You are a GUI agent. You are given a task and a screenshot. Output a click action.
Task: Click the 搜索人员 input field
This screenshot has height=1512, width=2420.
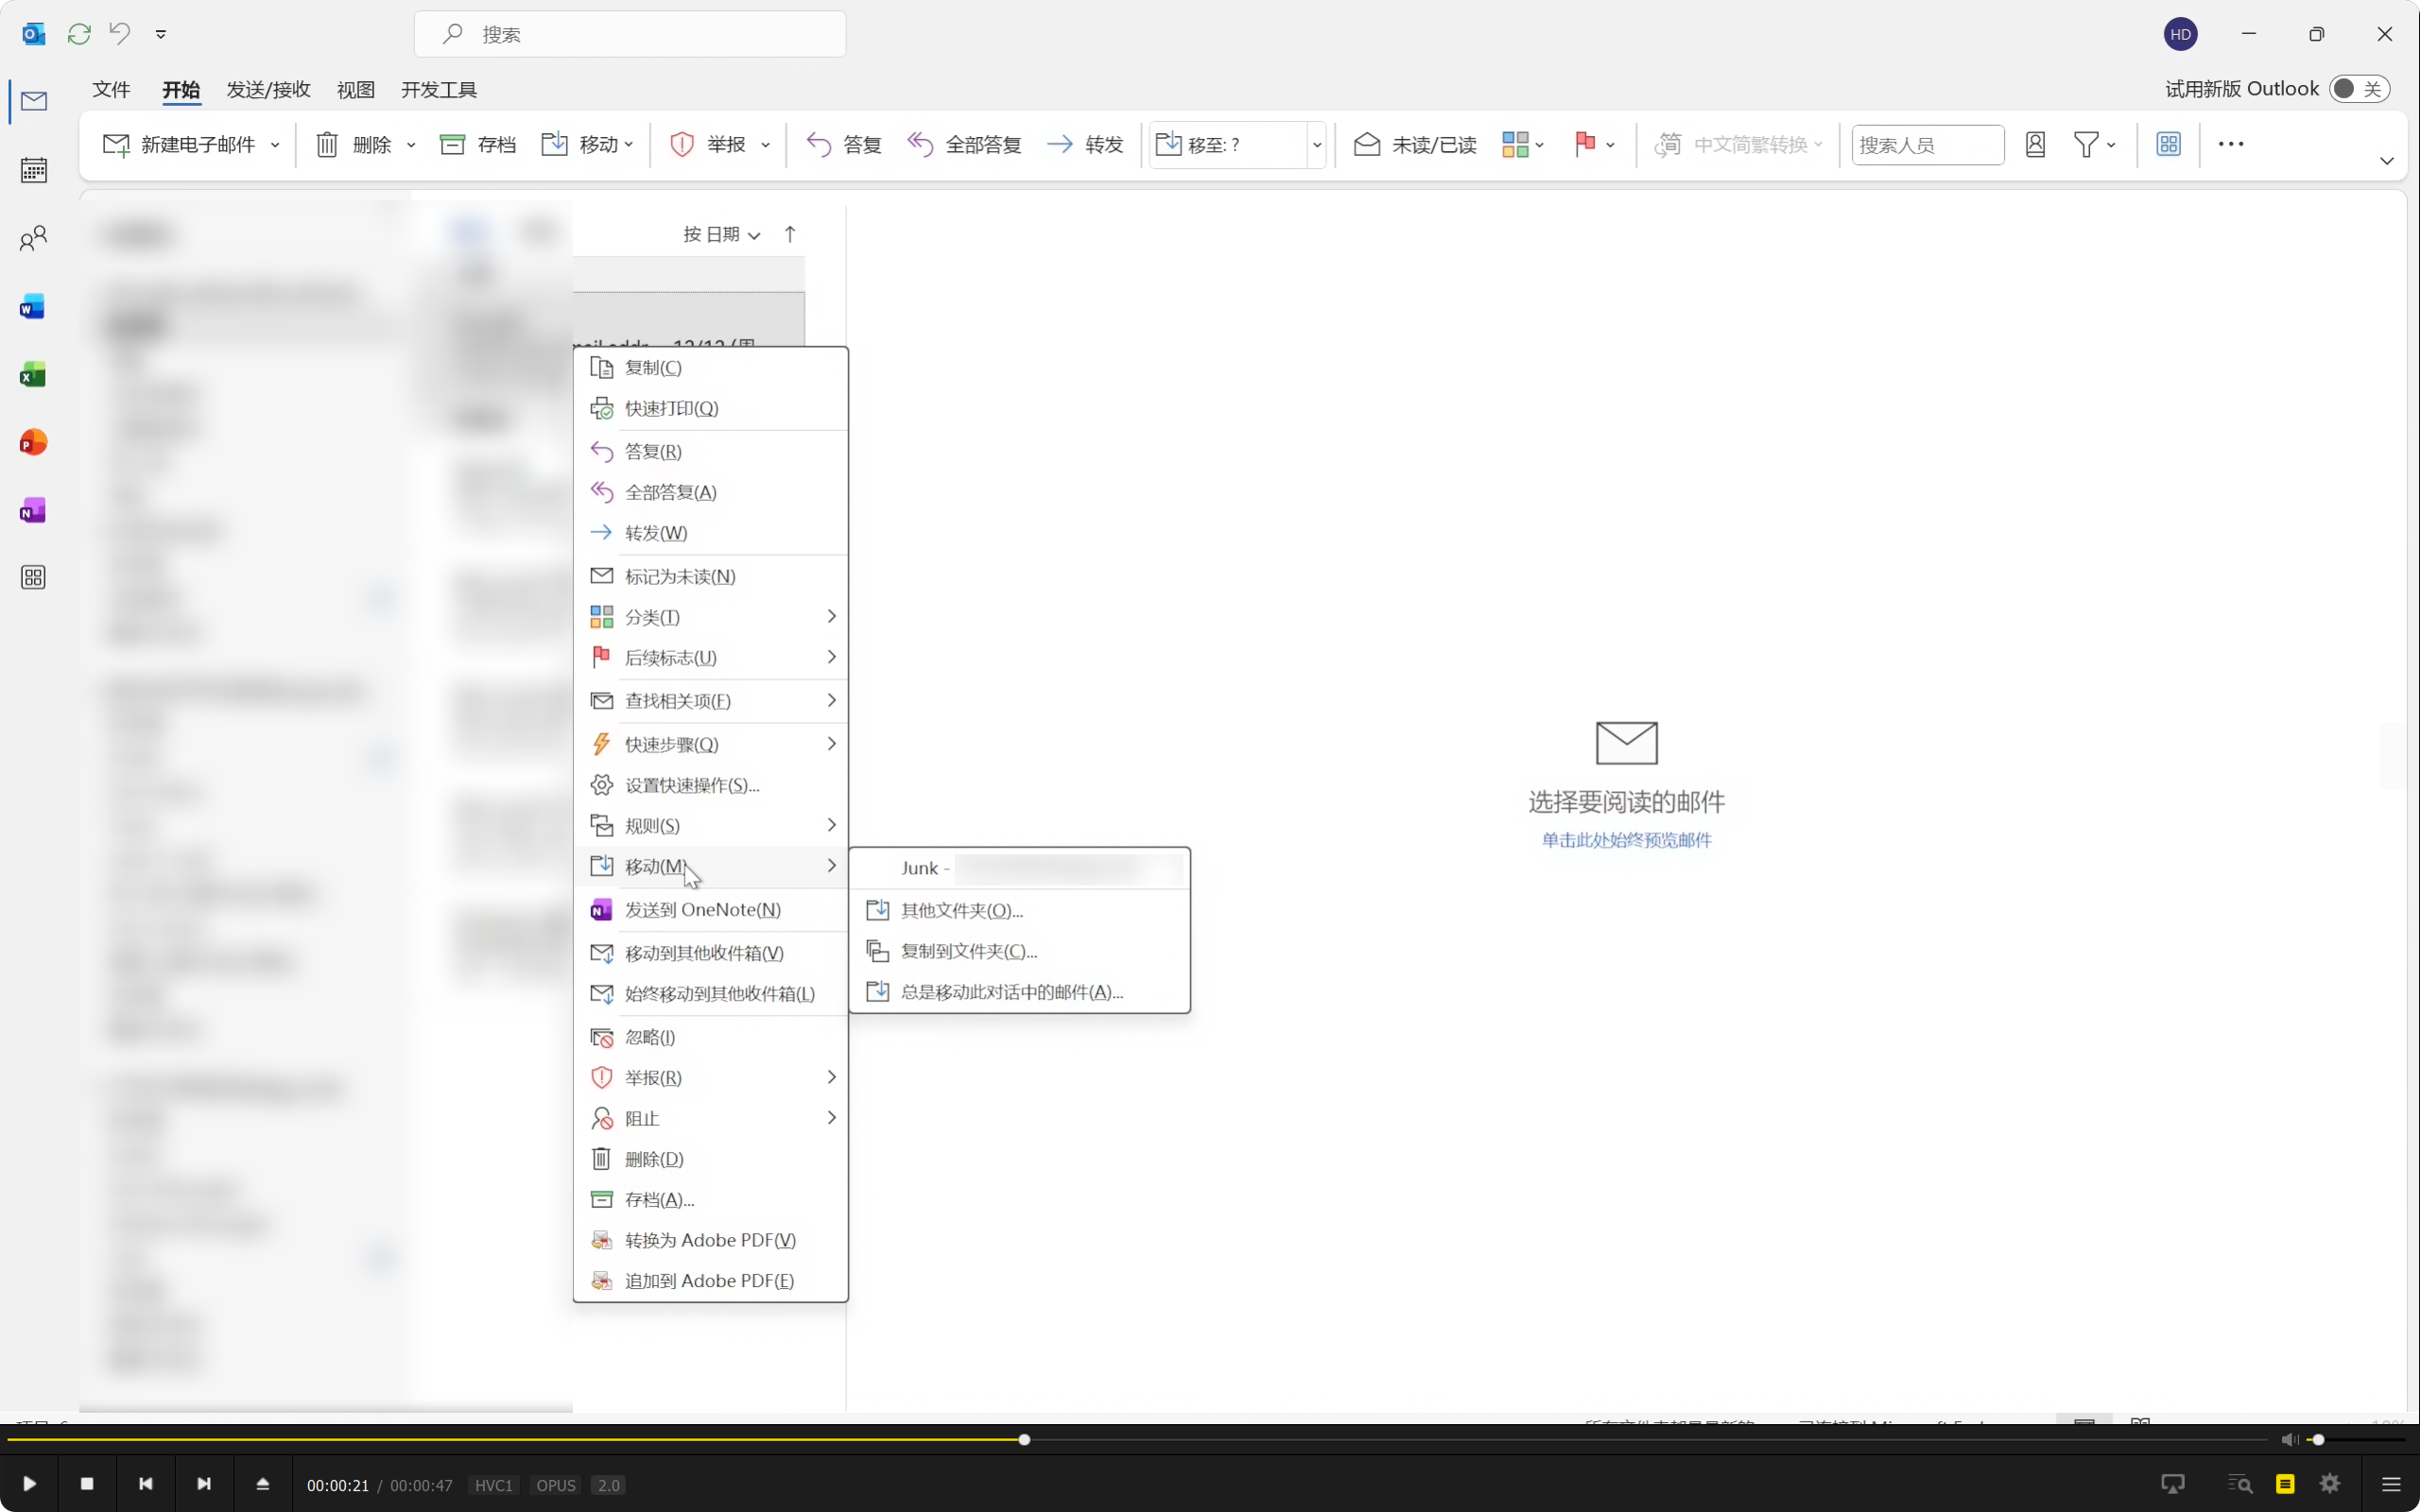(1926, 145)
